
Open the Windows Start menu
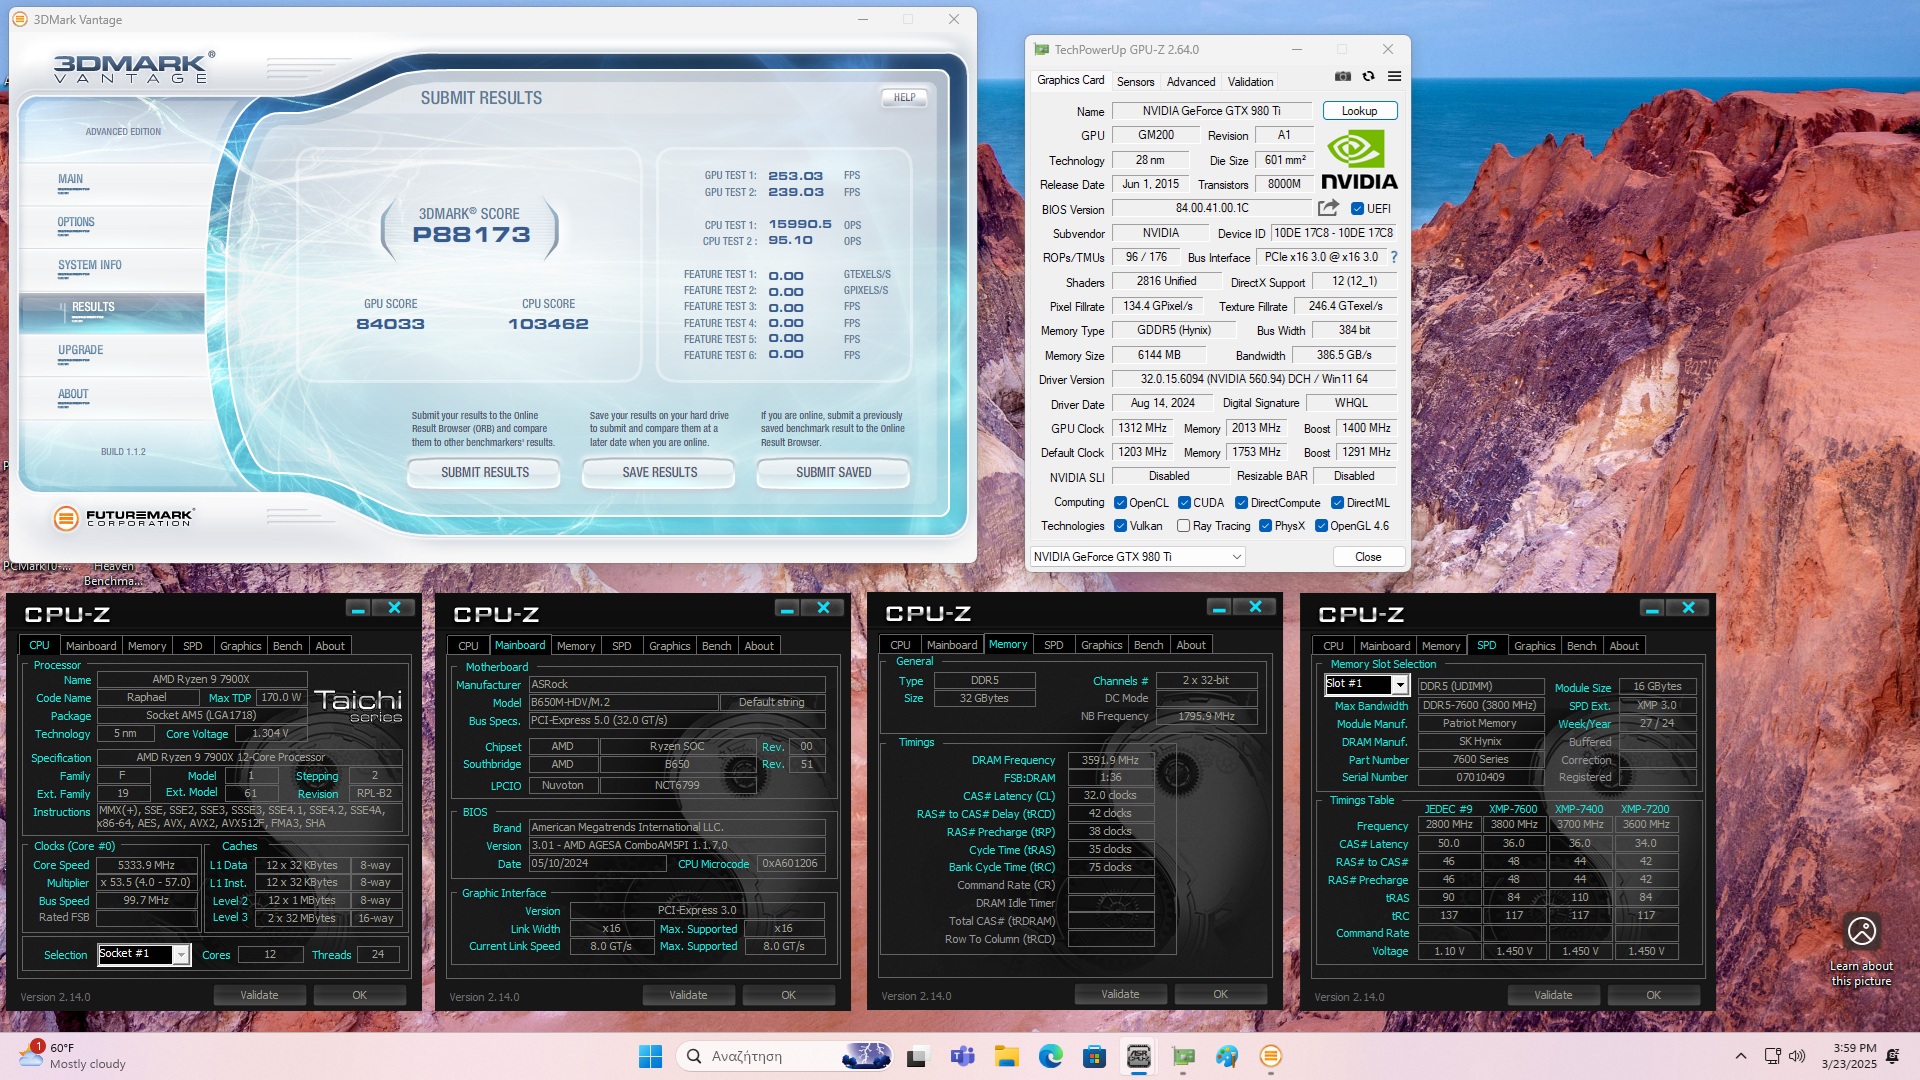pyautogui.click(x=650, y=1056)
